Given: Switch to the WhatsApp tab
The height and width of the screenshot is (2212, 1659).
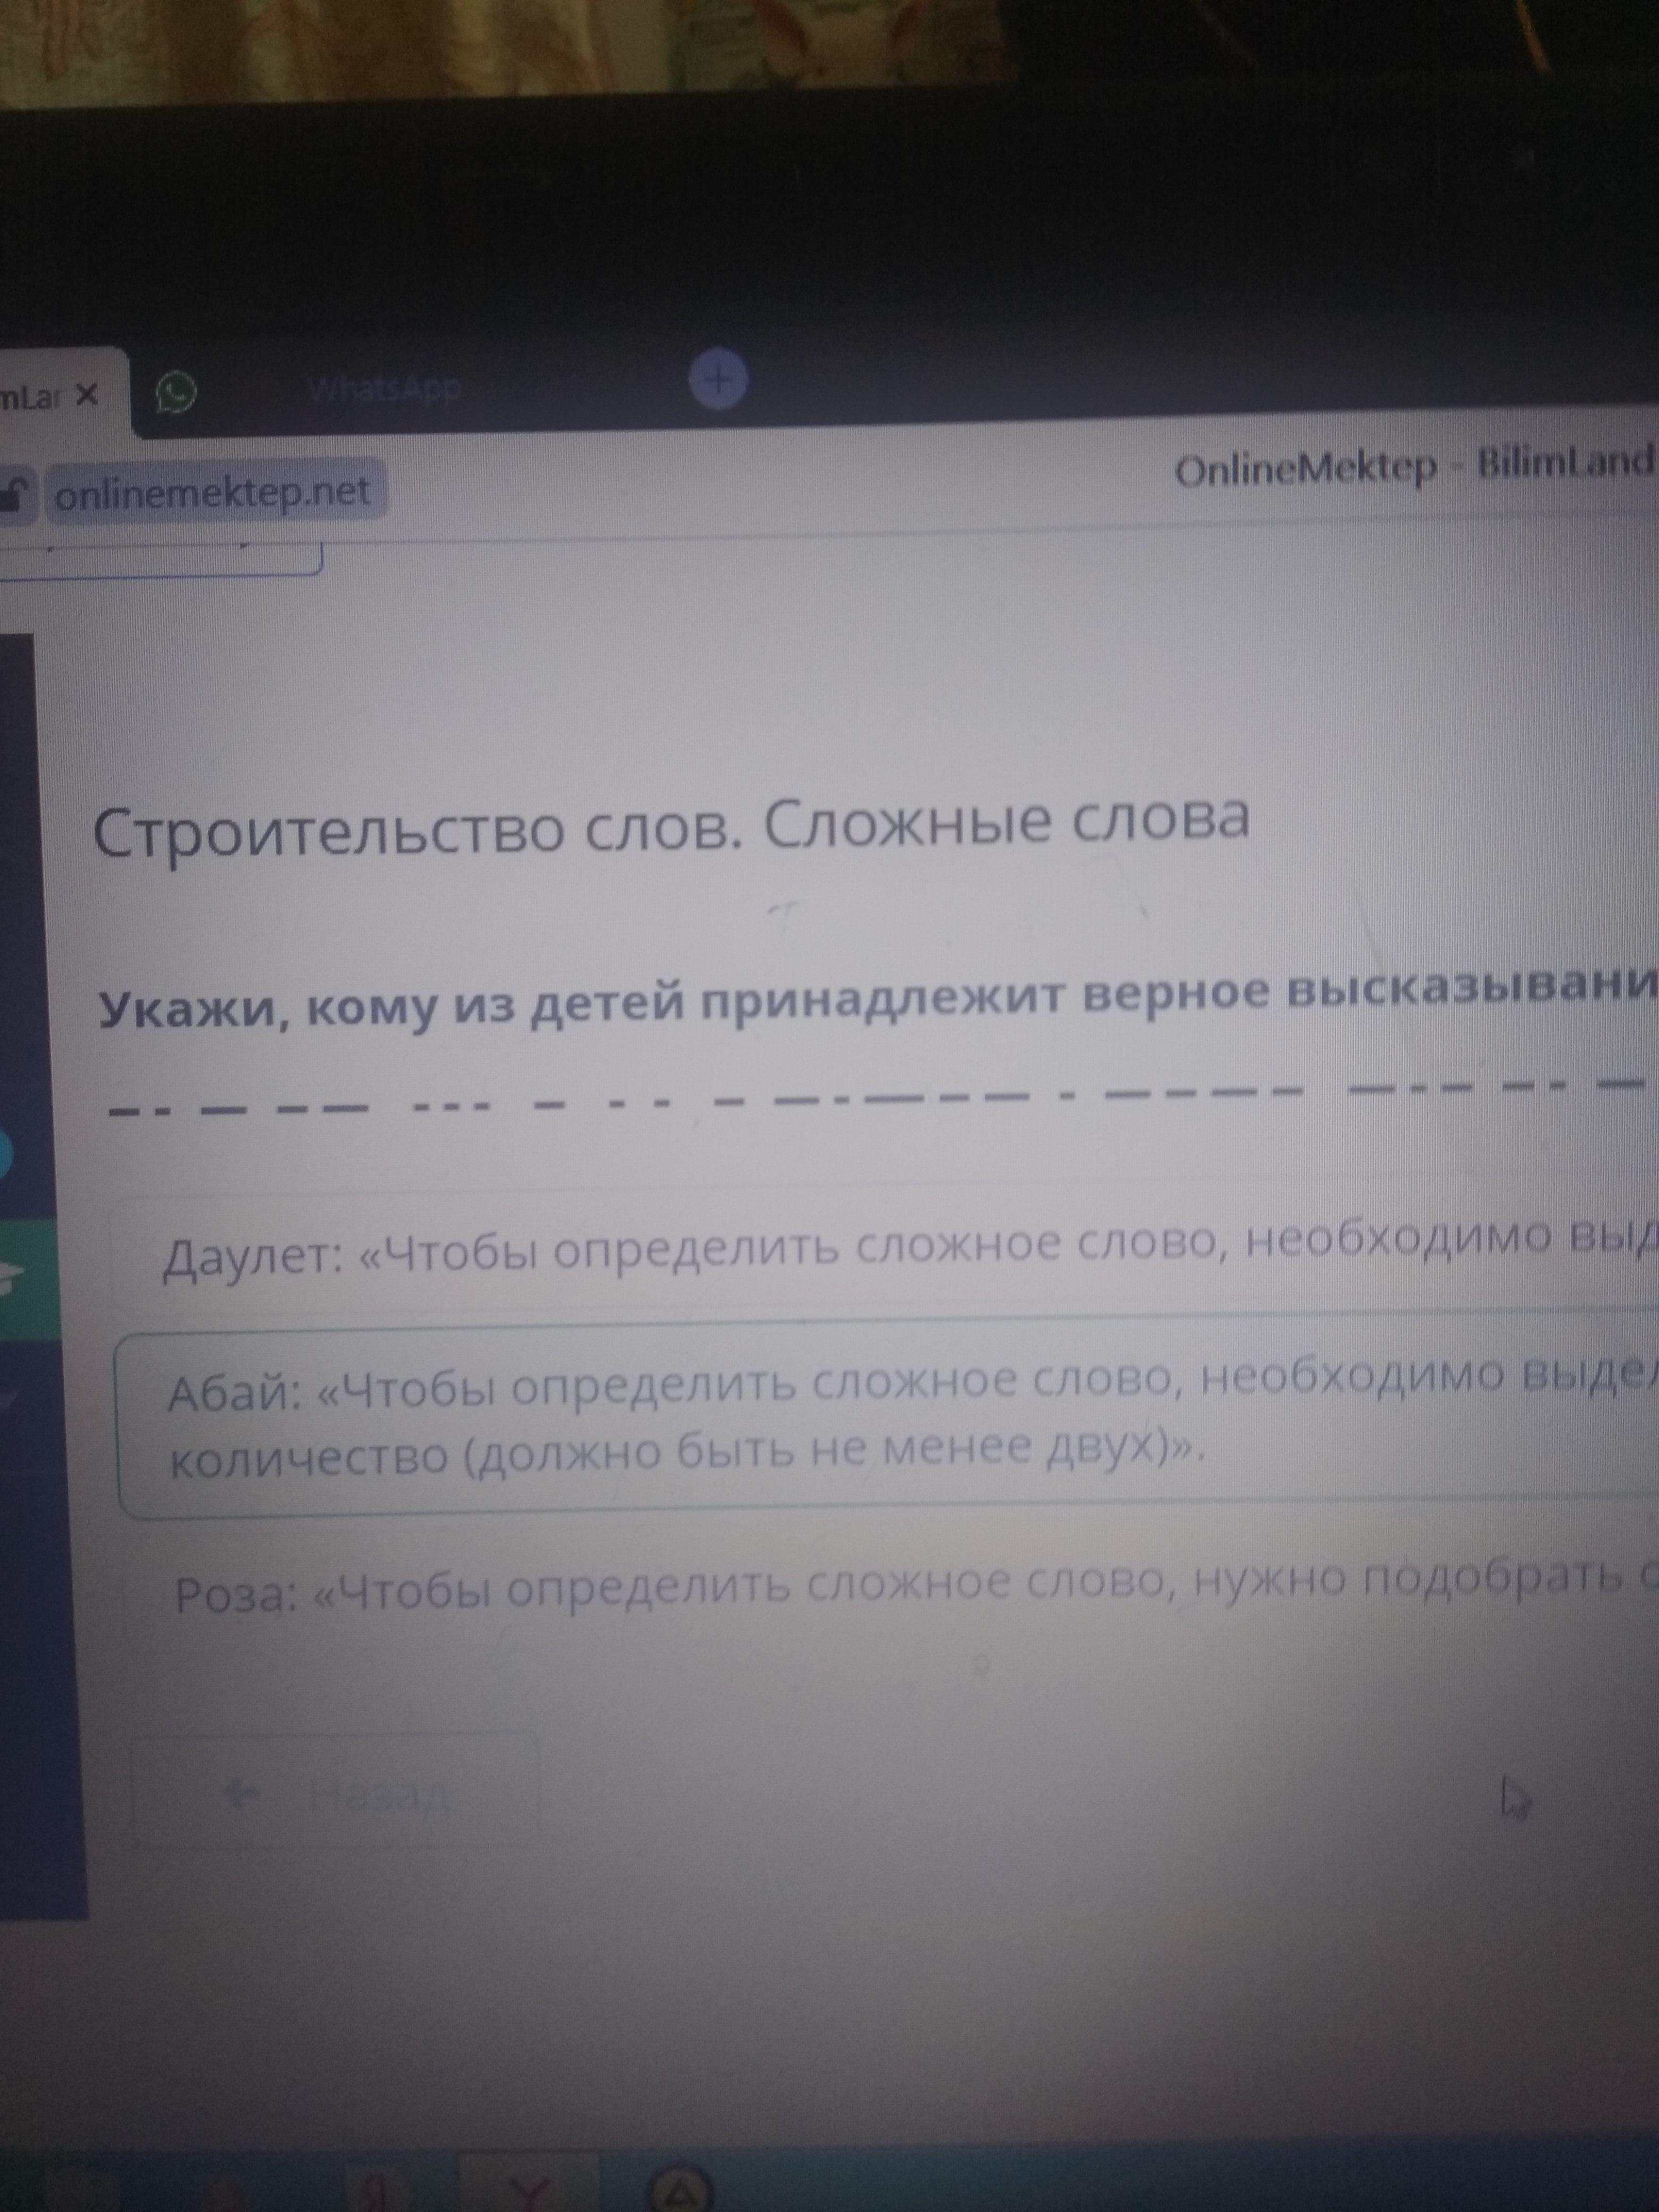Looking at the screenshot, I should (385, 389).
